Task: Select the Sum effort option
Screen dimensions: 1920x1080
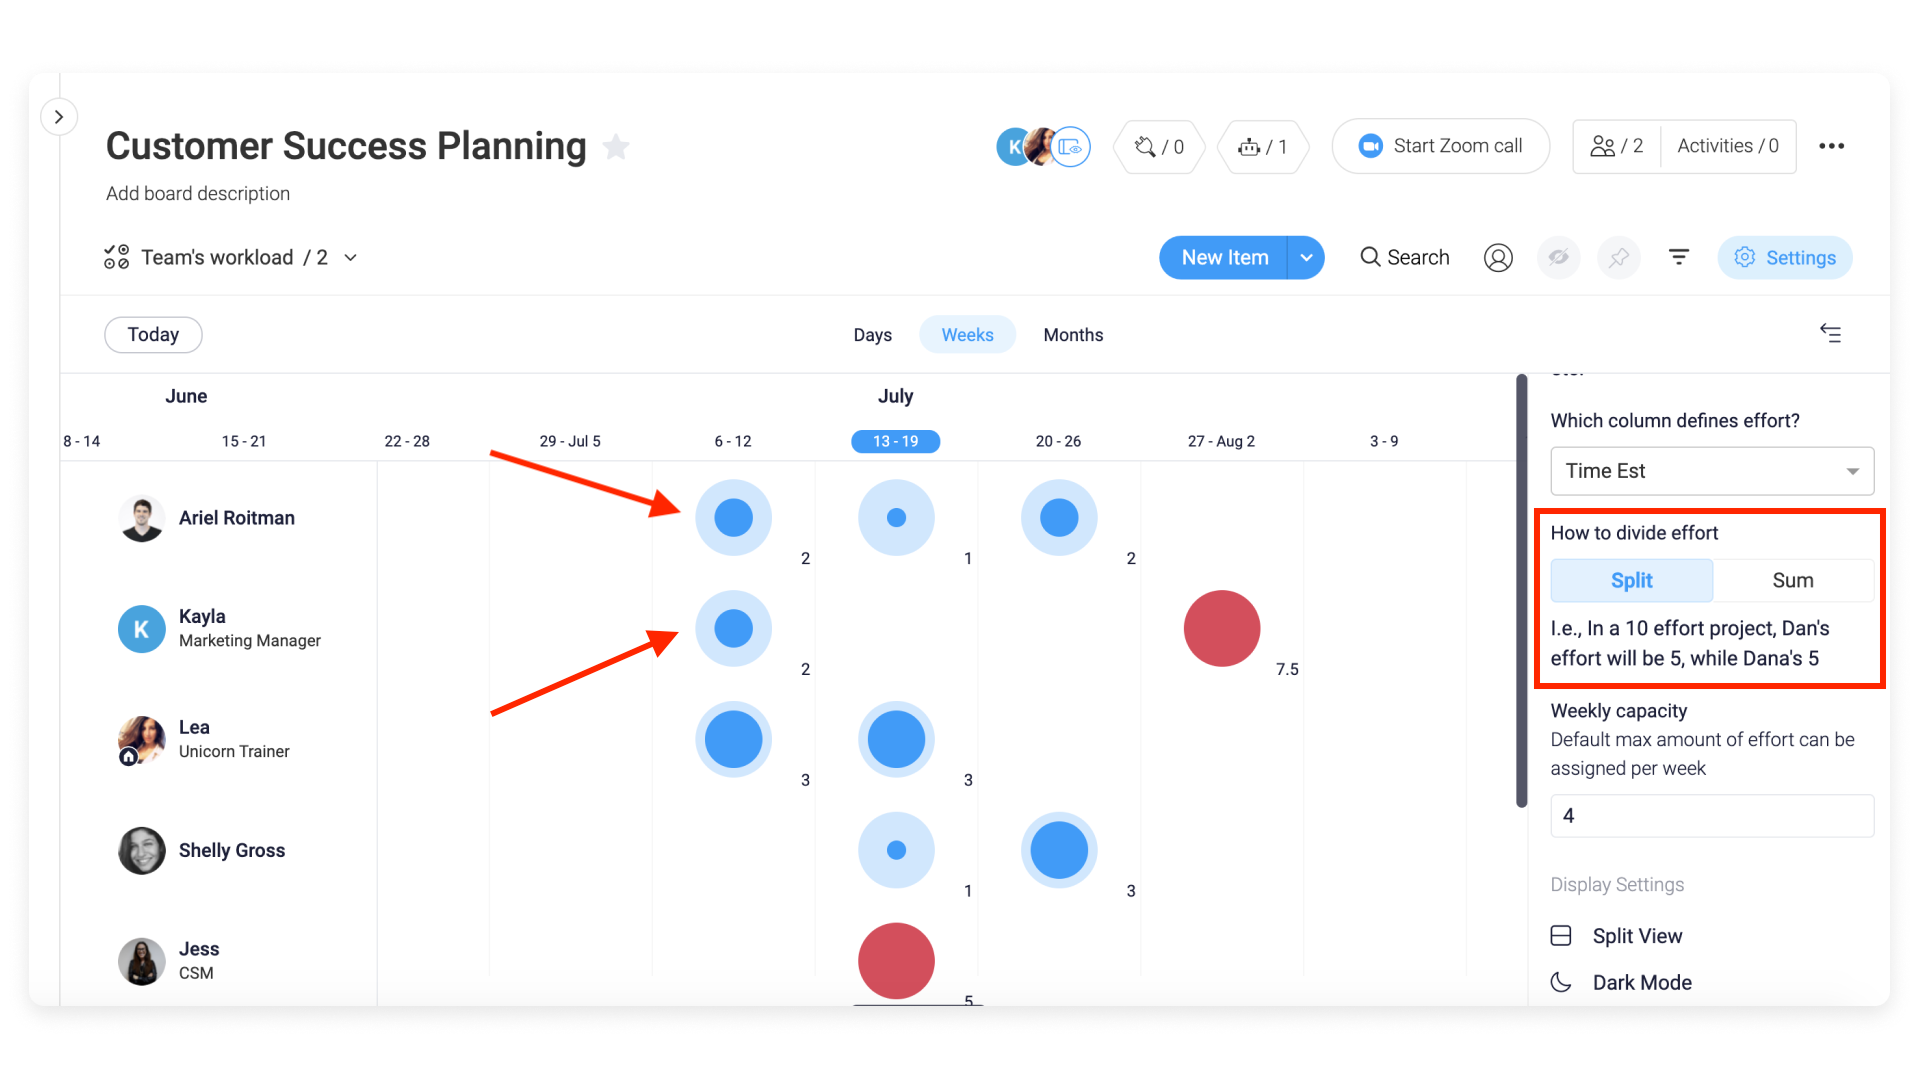Action: [1793, 581]
